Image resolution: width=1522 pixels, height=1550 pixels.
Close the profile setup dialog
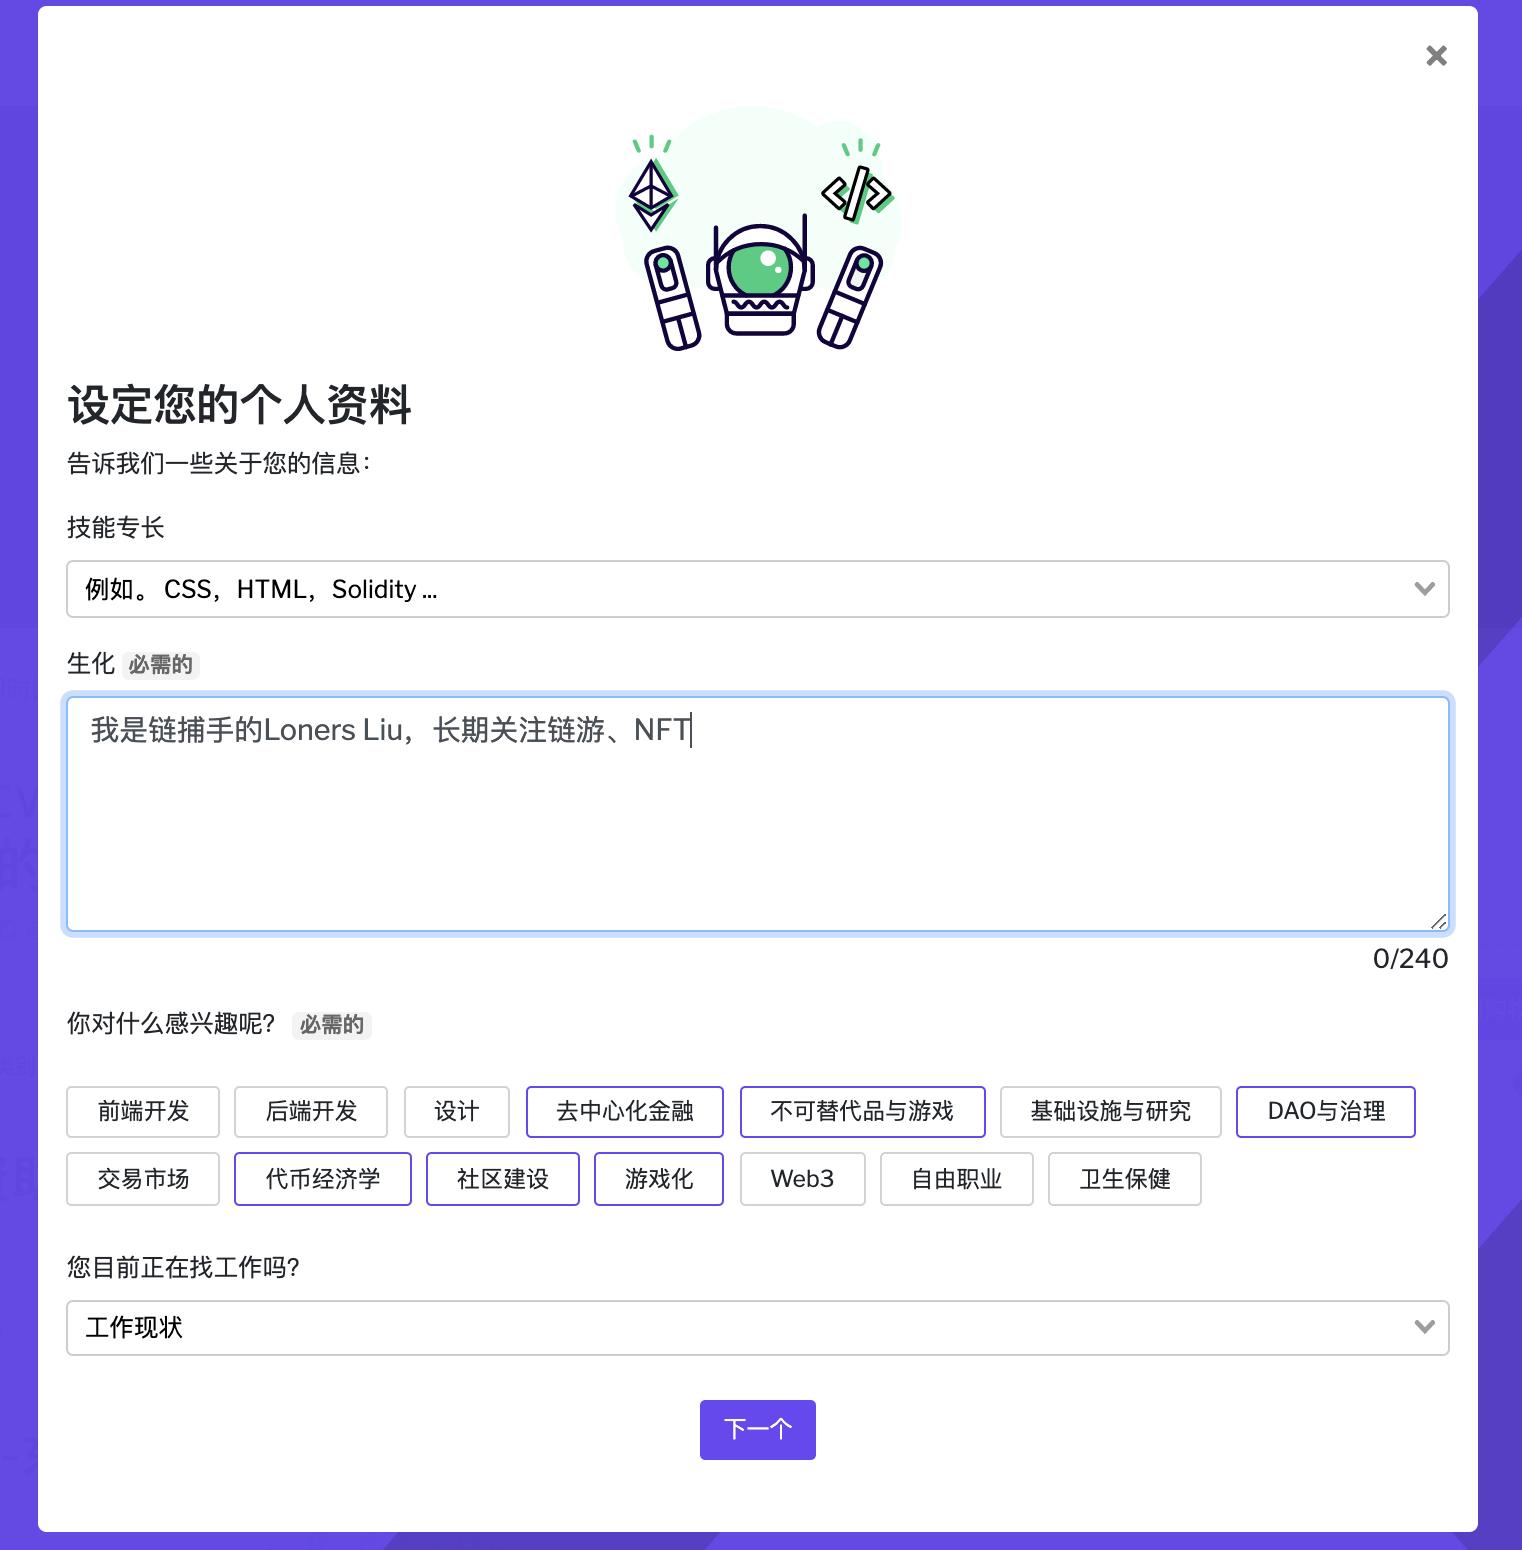(1436, 56)
